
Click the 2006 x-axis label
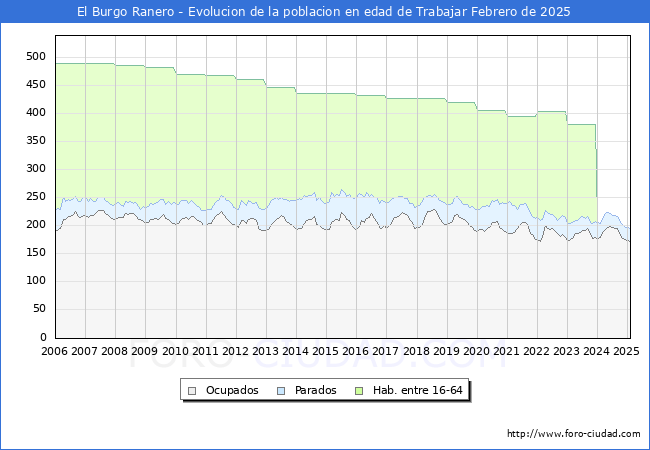point(54,351)
